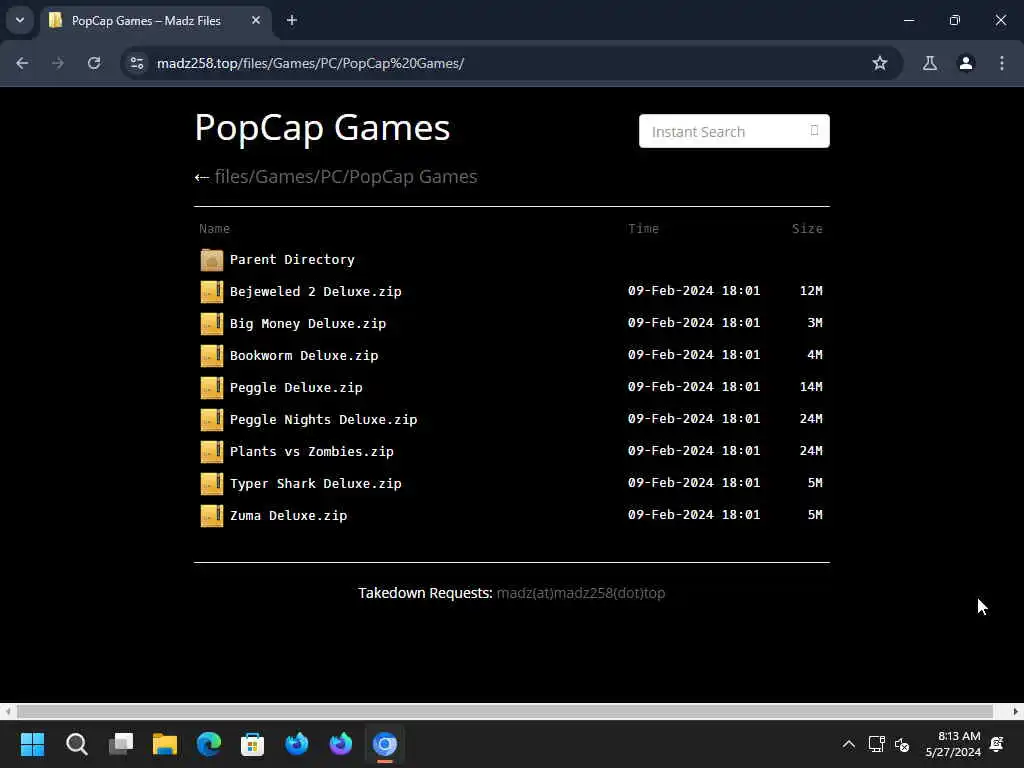This screenshot has width=1024, height=768.
Task: Download Peggle Deluxe.zip
Action: pos(296,387)
